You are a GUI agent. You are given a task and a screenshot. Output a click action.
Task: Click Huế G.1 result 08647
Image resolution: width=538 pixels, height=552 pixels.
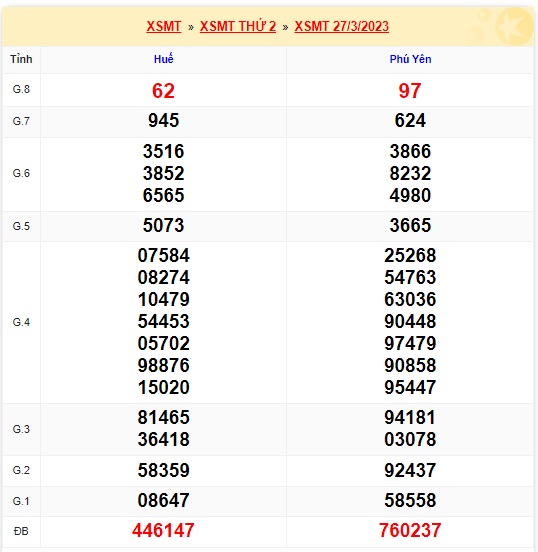tap(163, 500)
